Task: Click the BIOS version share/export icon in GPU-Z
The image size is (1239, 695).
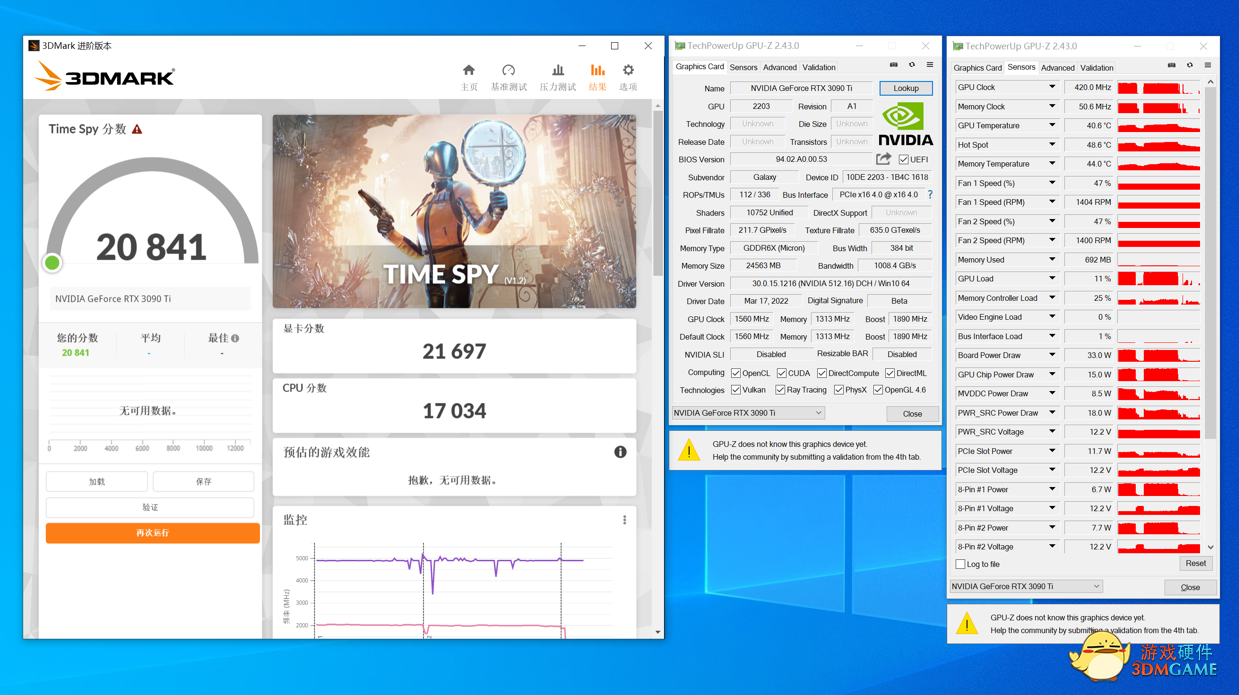Action: pos(883,159)
